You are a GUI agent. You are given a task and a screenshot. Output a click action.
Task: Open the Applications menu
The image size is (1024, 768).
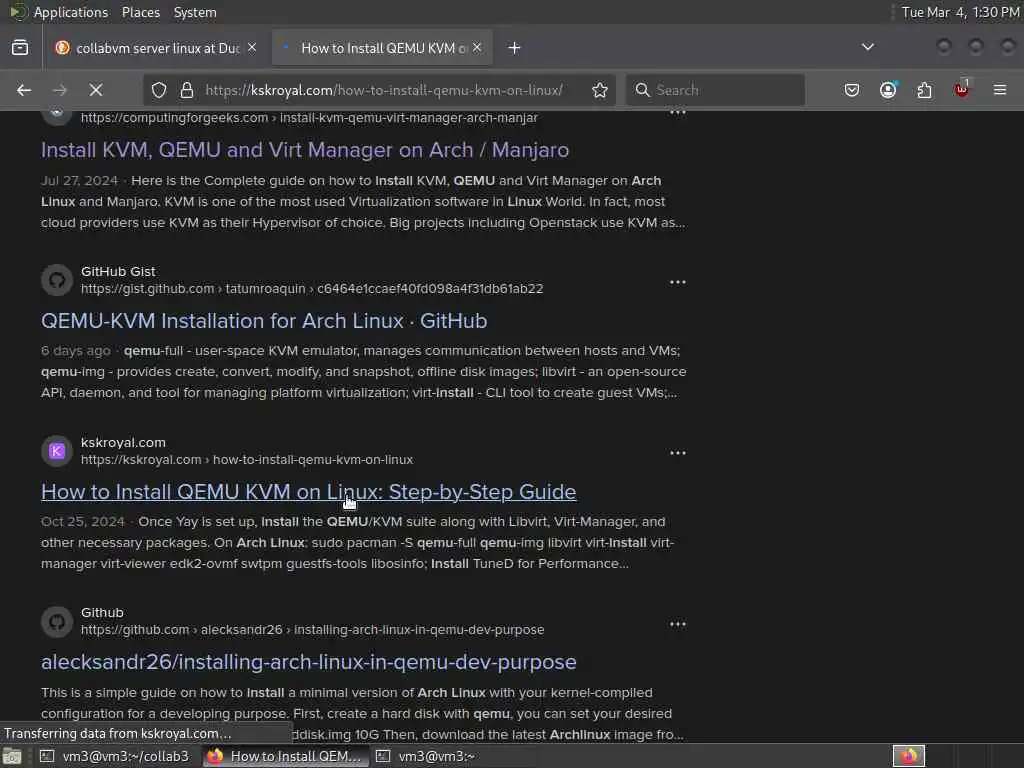71,12
